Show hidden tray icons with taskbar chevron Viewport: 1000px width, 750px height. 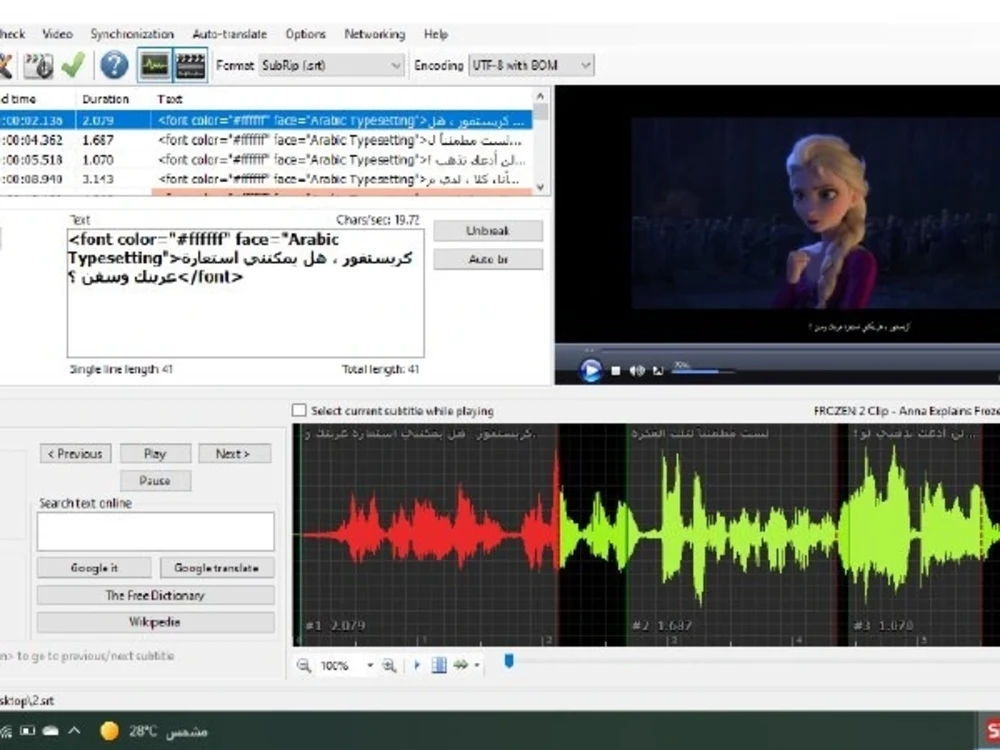[x=75, y=730]
